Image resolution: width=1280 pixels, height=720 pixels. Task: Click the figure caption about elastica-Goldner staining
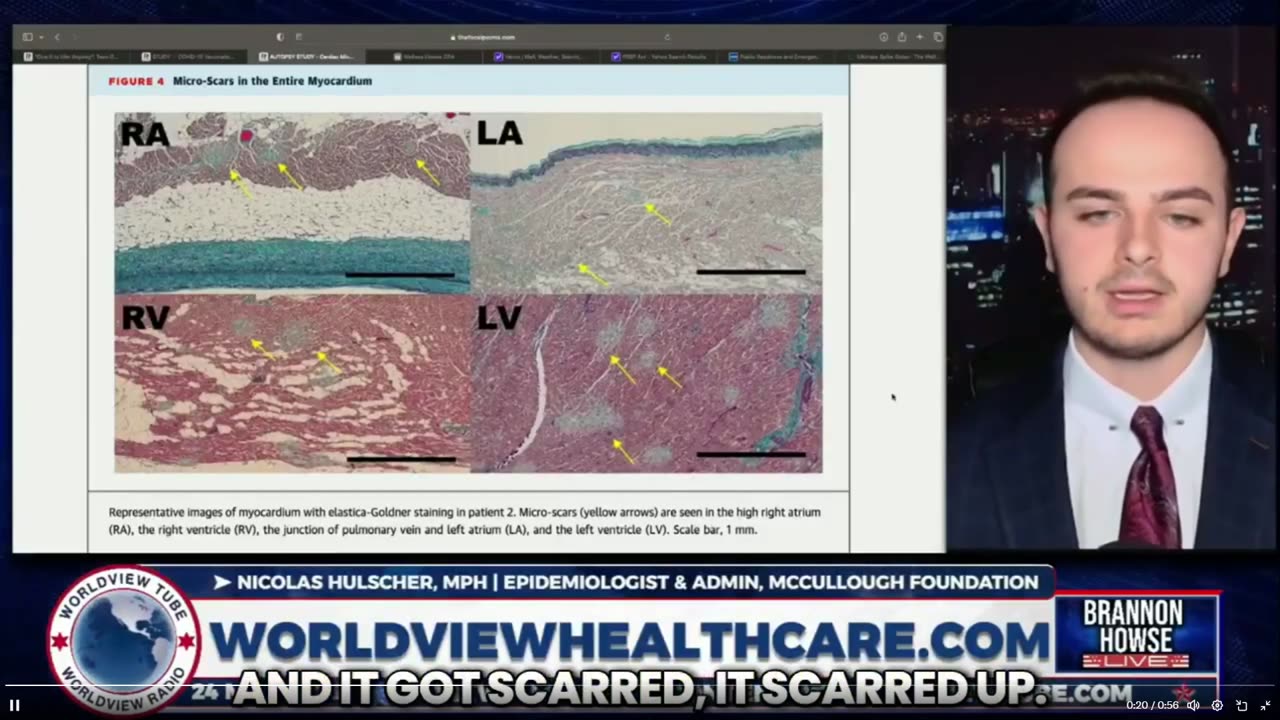464,521
